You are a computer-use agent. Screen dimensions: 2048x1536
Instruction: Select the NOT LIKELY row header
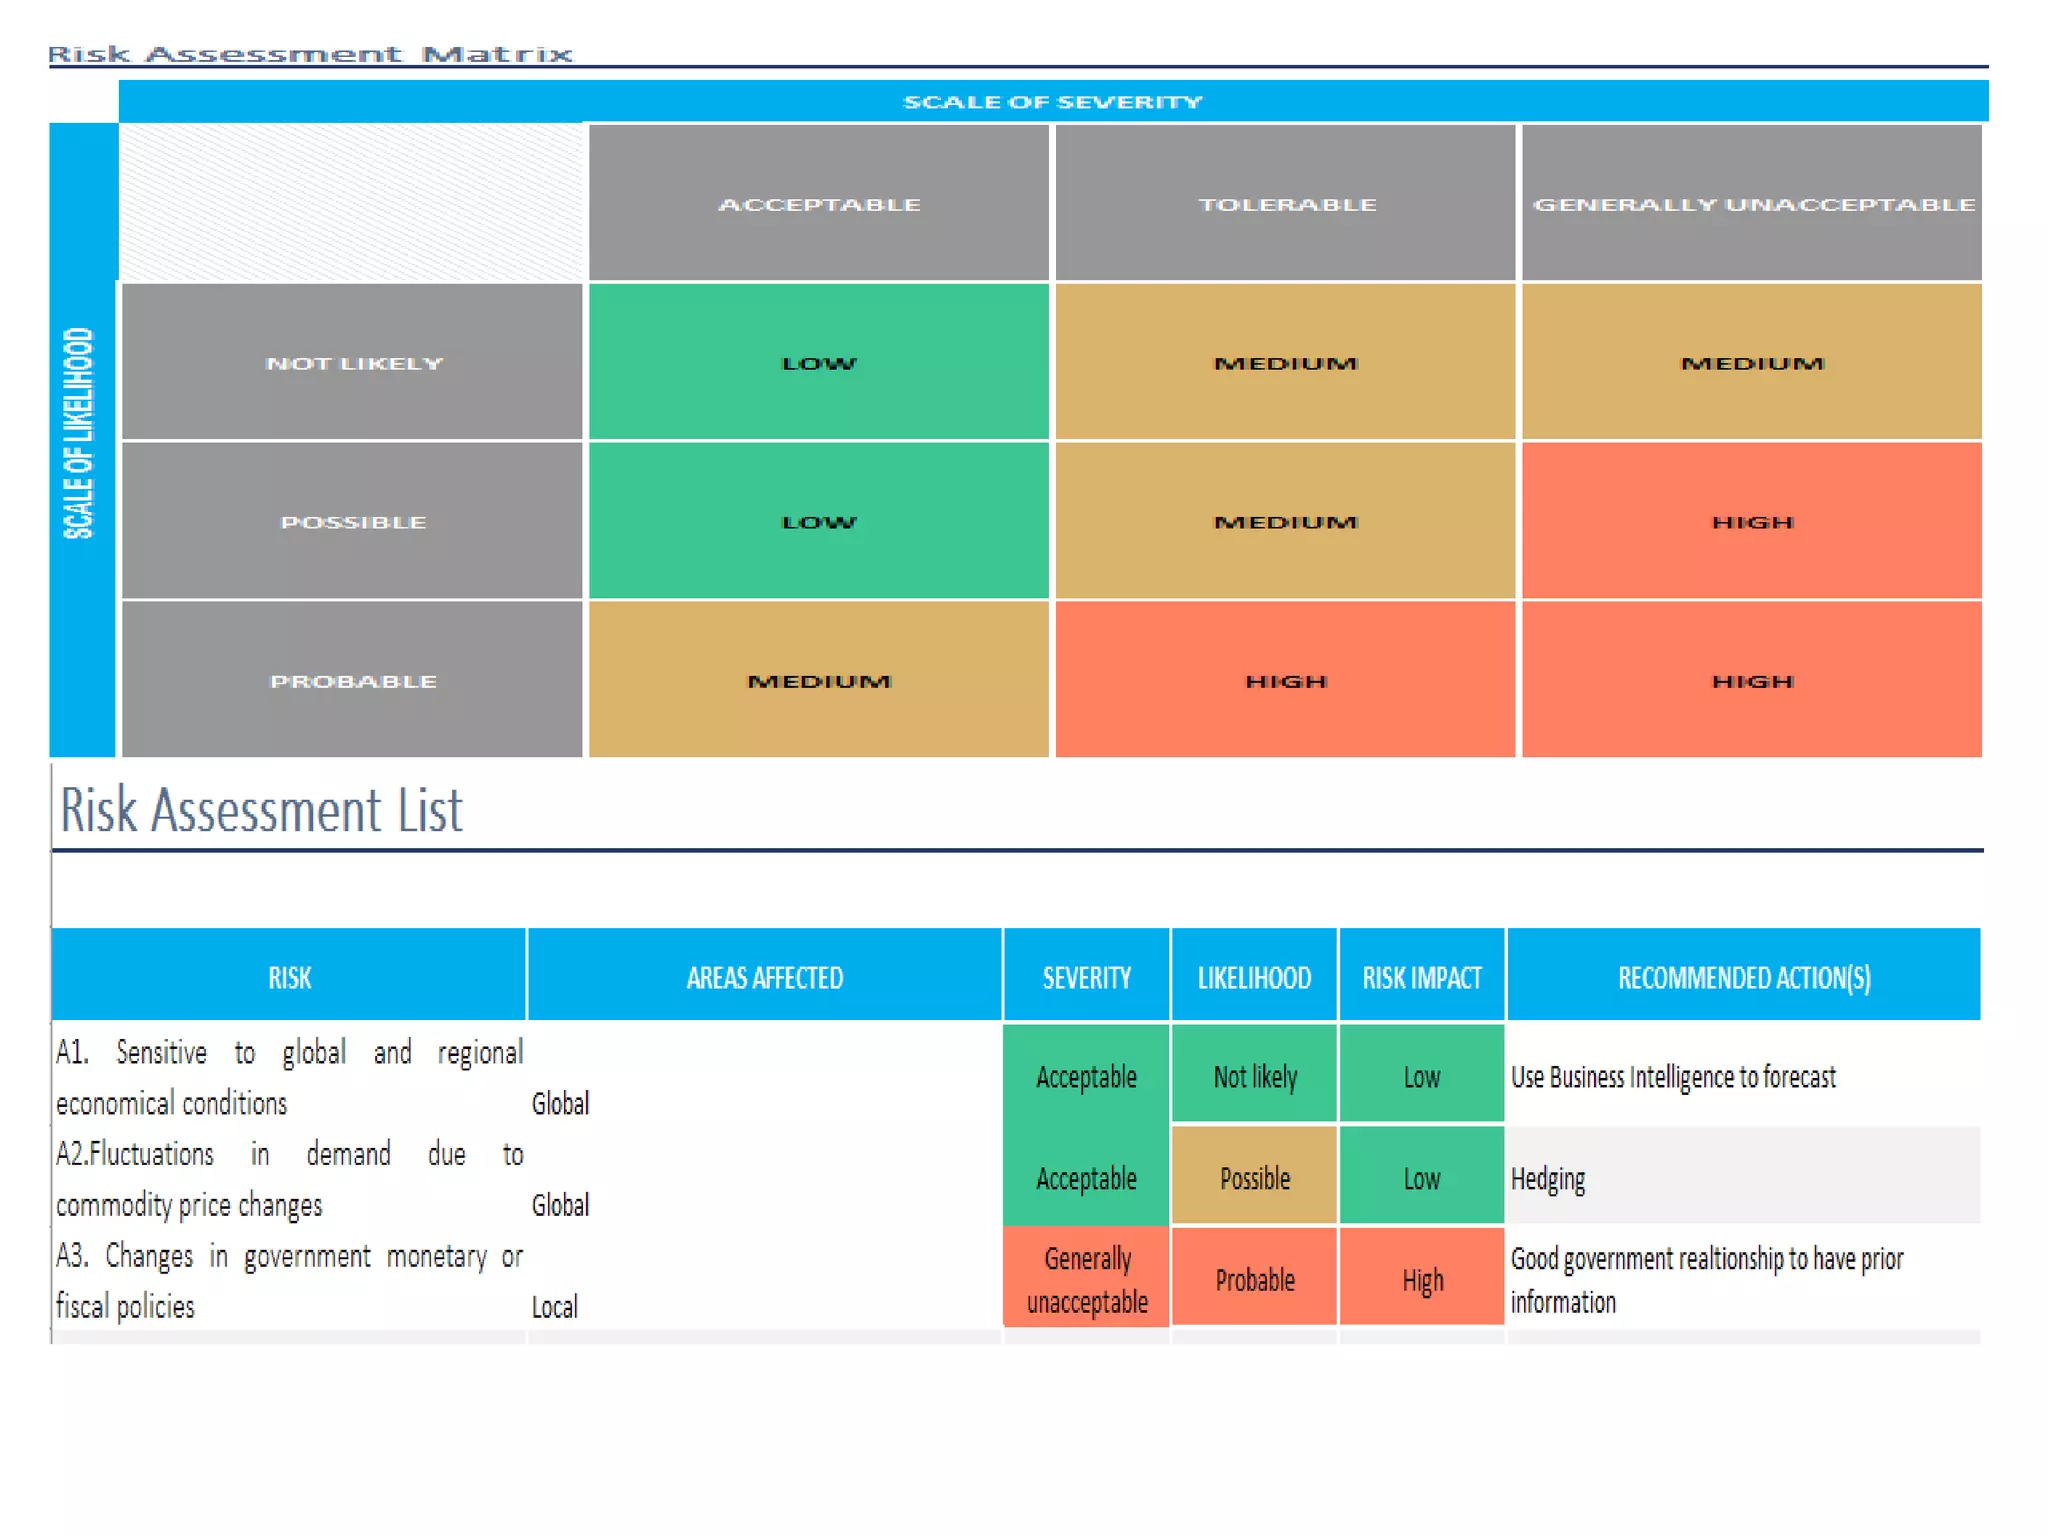click(x=352, y=363)
